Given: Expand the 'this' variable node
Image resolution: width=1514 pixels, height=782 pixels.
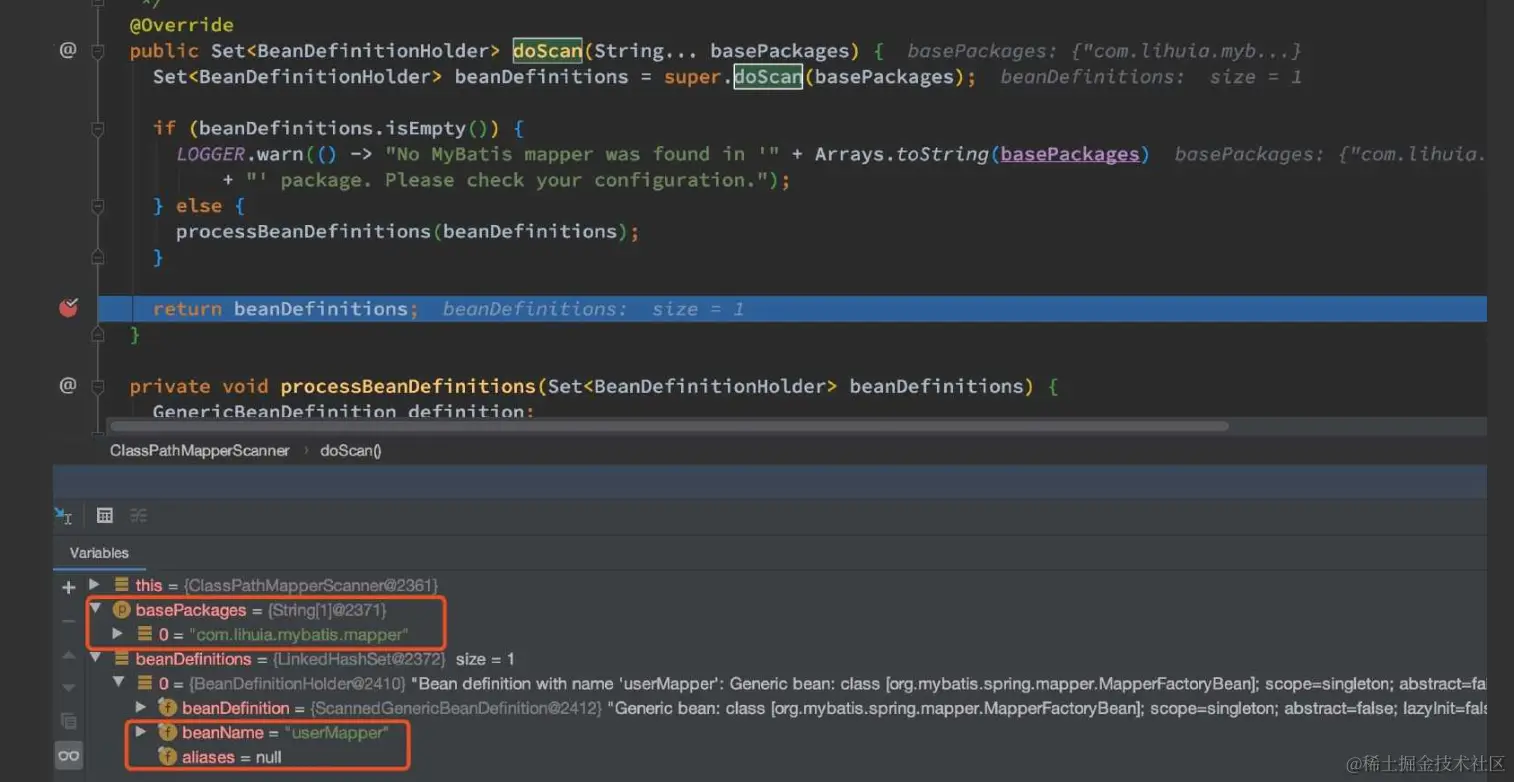Looking at the screenshot, I should [95, 585].
